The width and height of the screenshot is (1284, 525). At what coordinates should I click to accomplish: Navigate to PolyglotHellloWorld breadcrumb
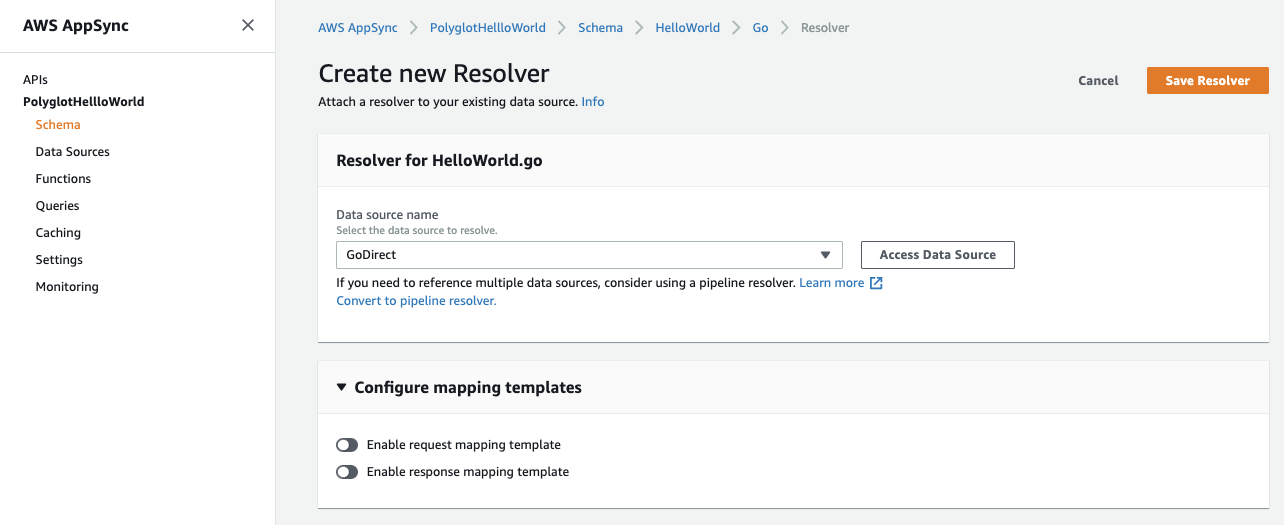click(488, 28)
